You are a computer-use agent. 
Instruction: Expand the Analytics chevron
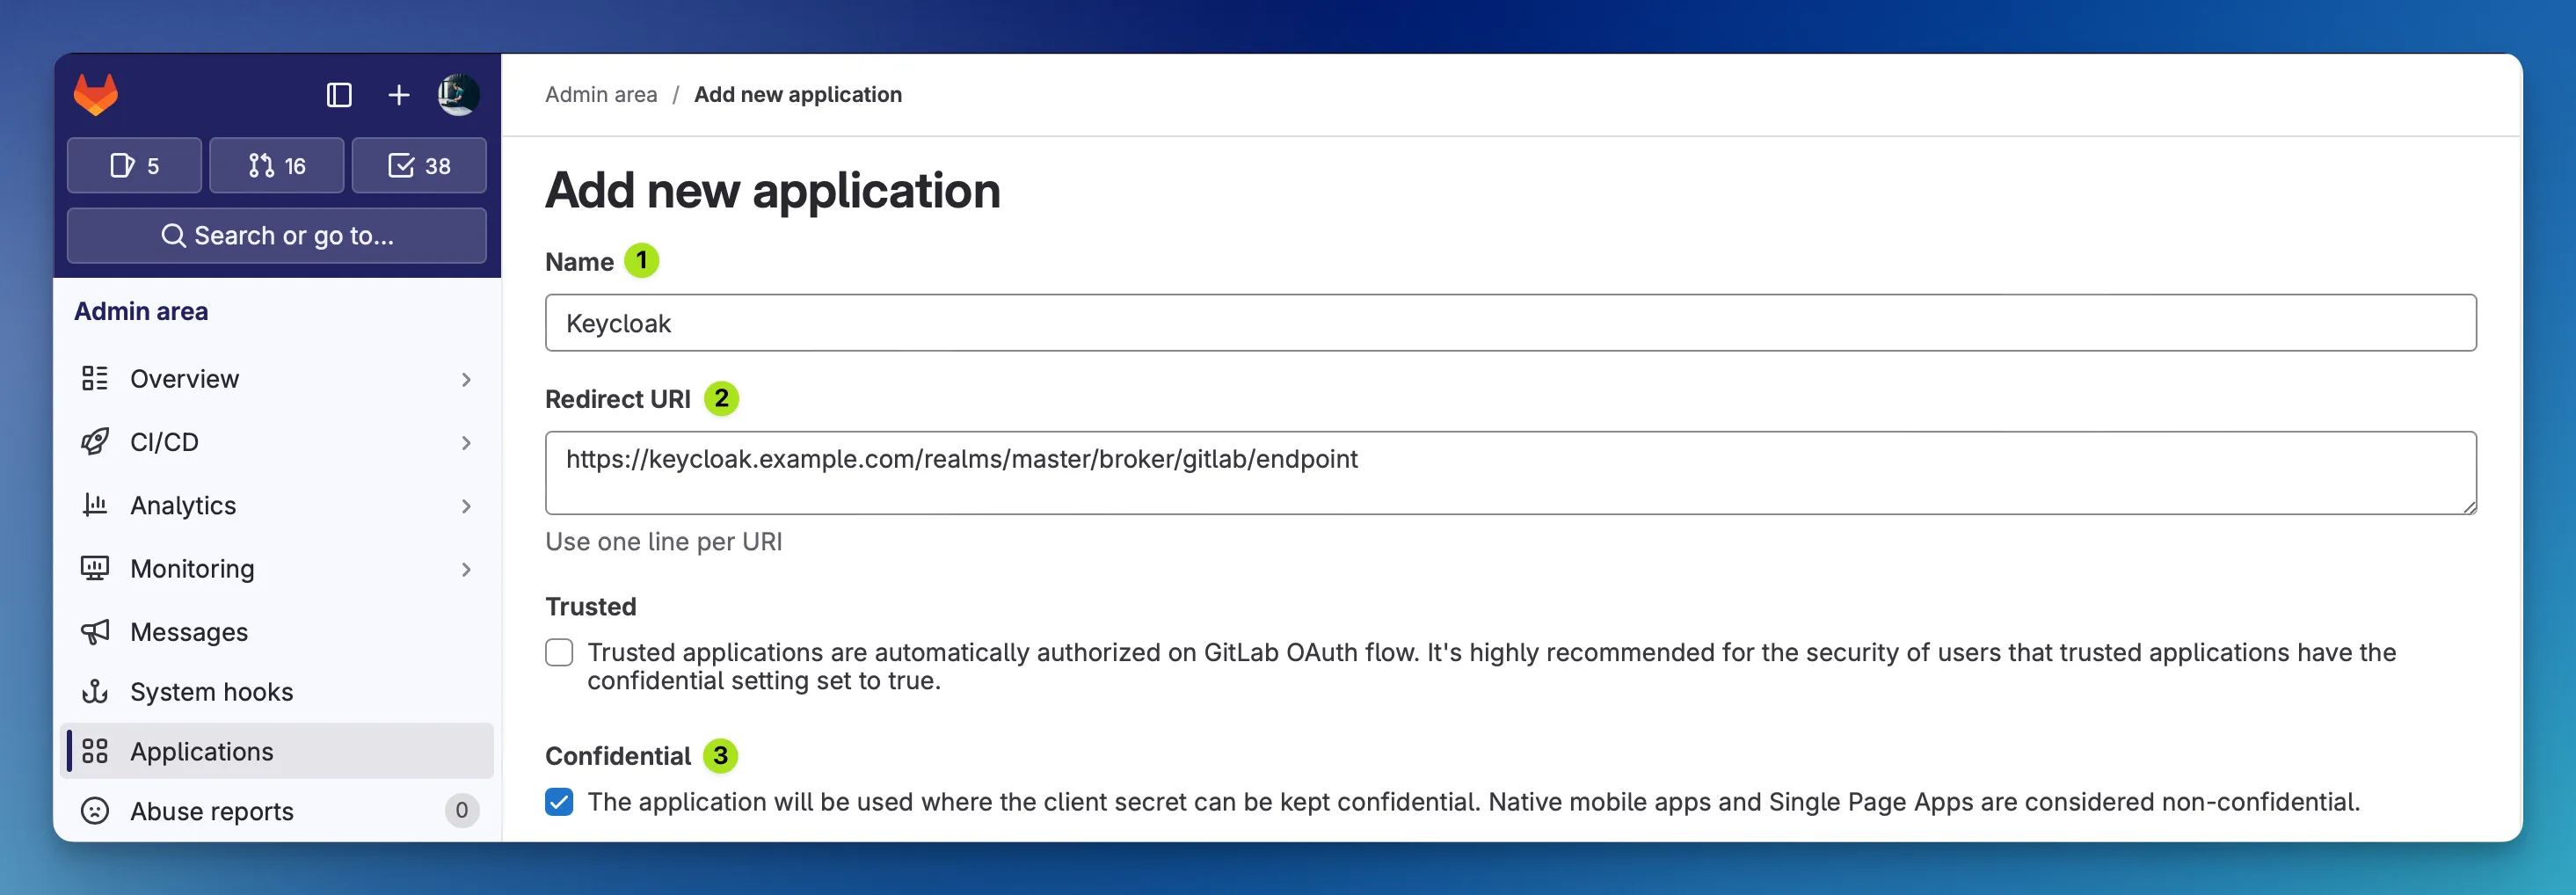[466, 506]
